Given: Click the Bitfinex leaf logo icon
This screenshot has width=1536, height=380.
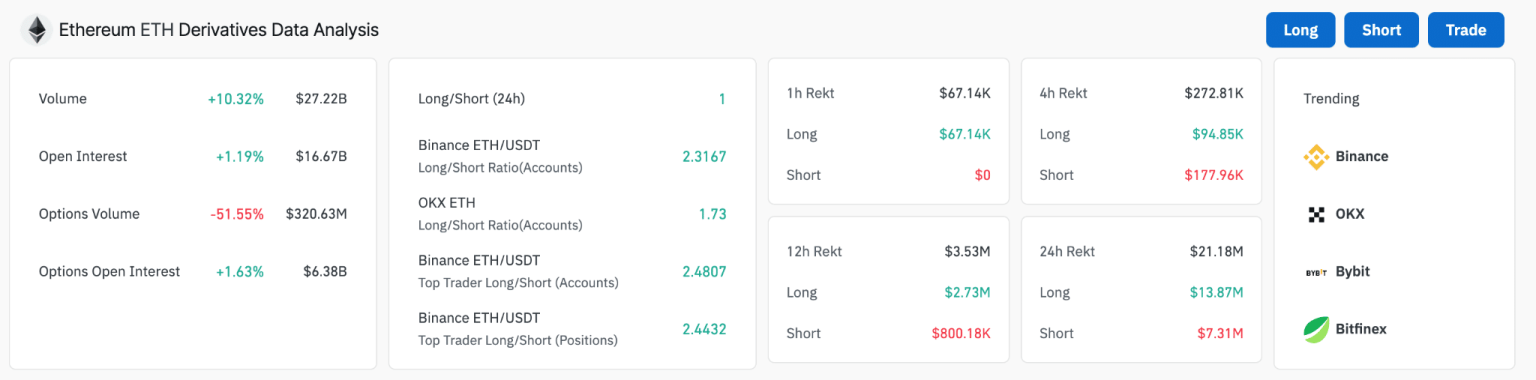Looking at the screenshot, I should pyautogui.click(x=1316, y=329).
